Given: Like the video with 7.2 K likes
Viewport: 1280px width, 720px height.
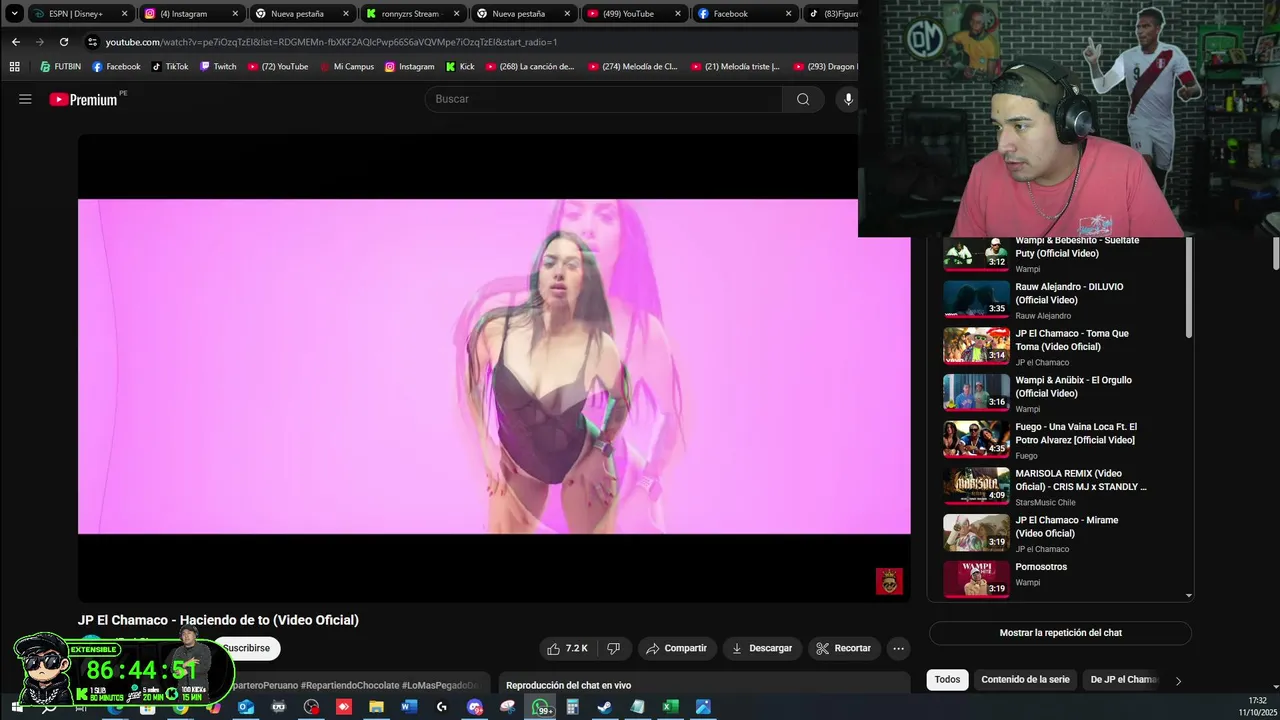Looking at the screenshot, I should pos(567,648).
